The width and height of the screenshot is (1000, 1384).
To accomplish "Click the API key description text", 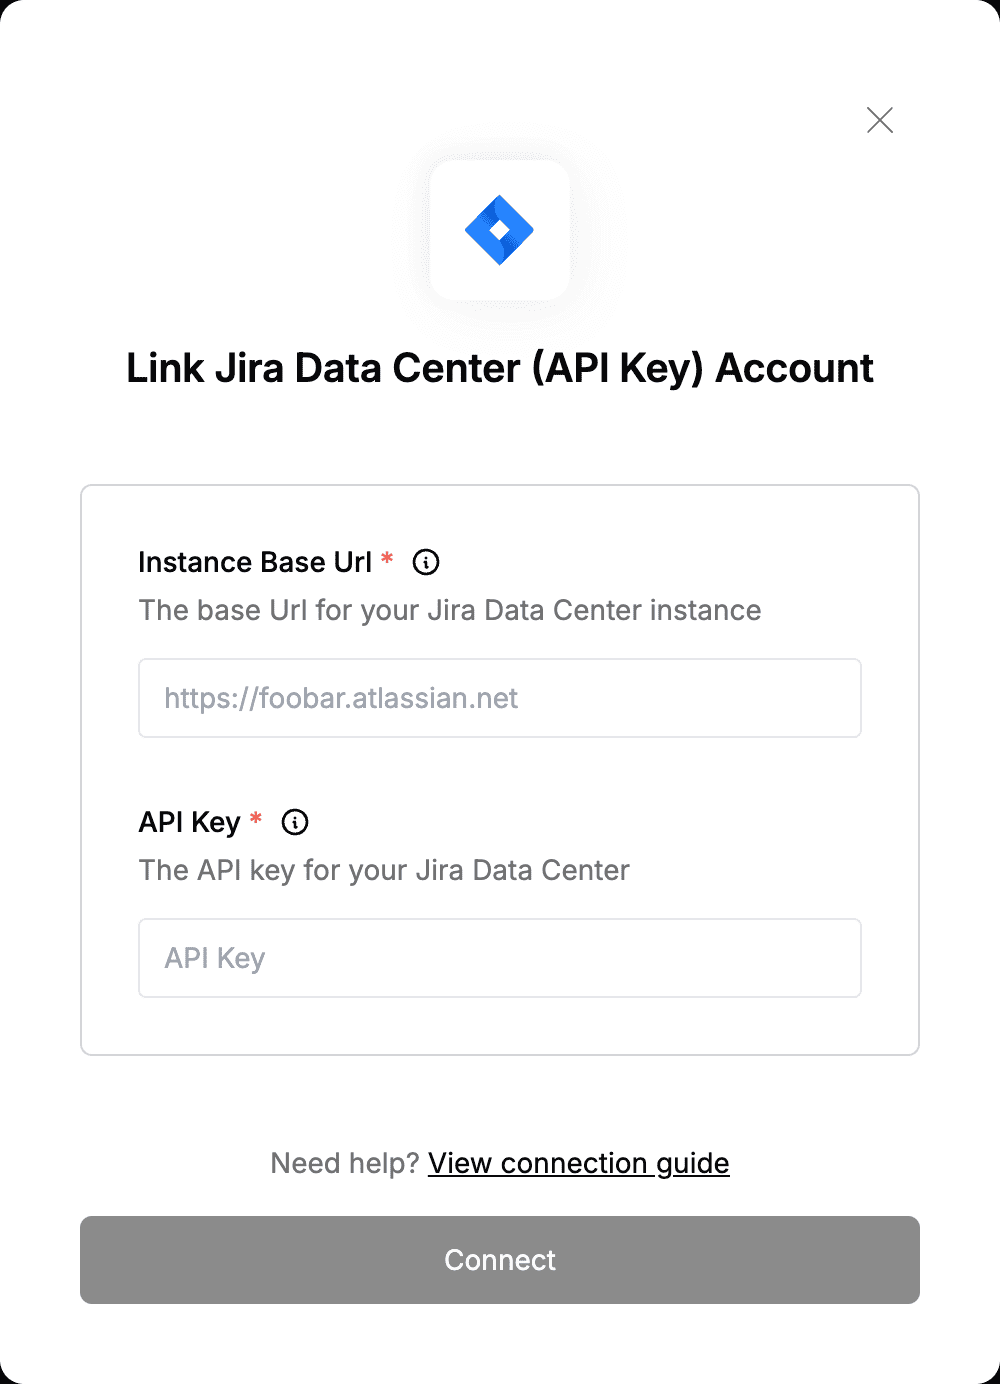I will click(384, 870).
